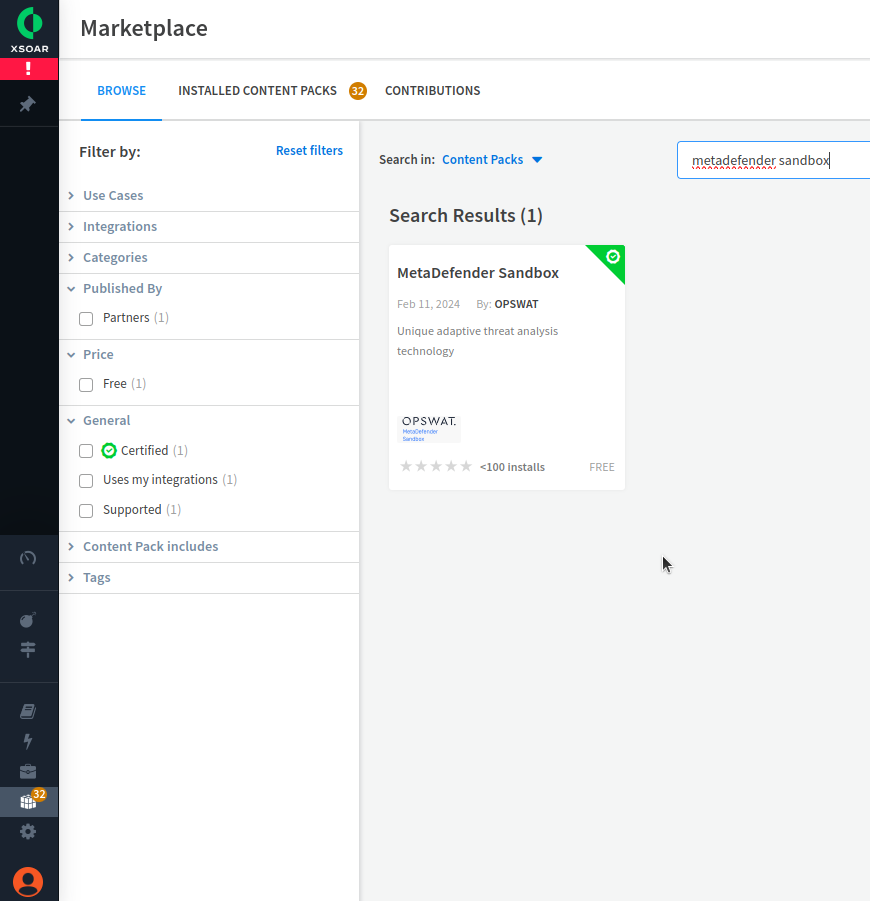Click the pin icon in the sidebar
This screenshot has height=901, width=870.
click(x=28, y=104)
